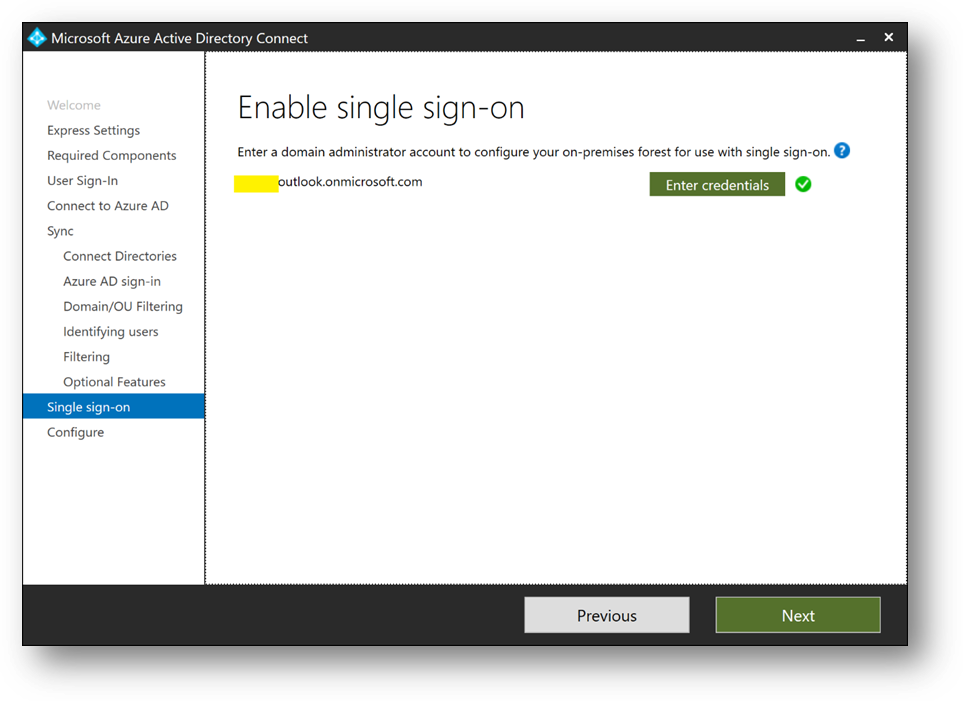Select Welcome in the sidebar
Screen dimensions: 963x701
[x=74, y=105]
